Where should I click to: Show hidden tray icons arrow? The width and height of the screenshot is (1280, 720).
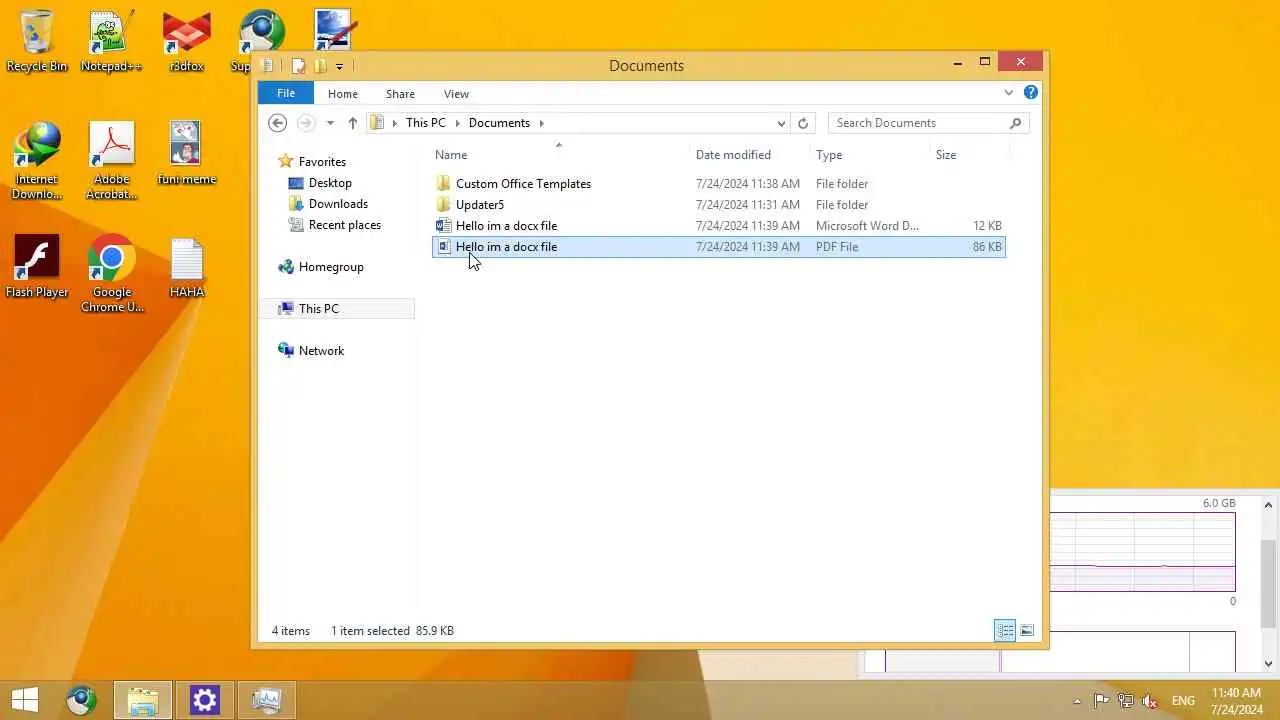pos(1076,701)
